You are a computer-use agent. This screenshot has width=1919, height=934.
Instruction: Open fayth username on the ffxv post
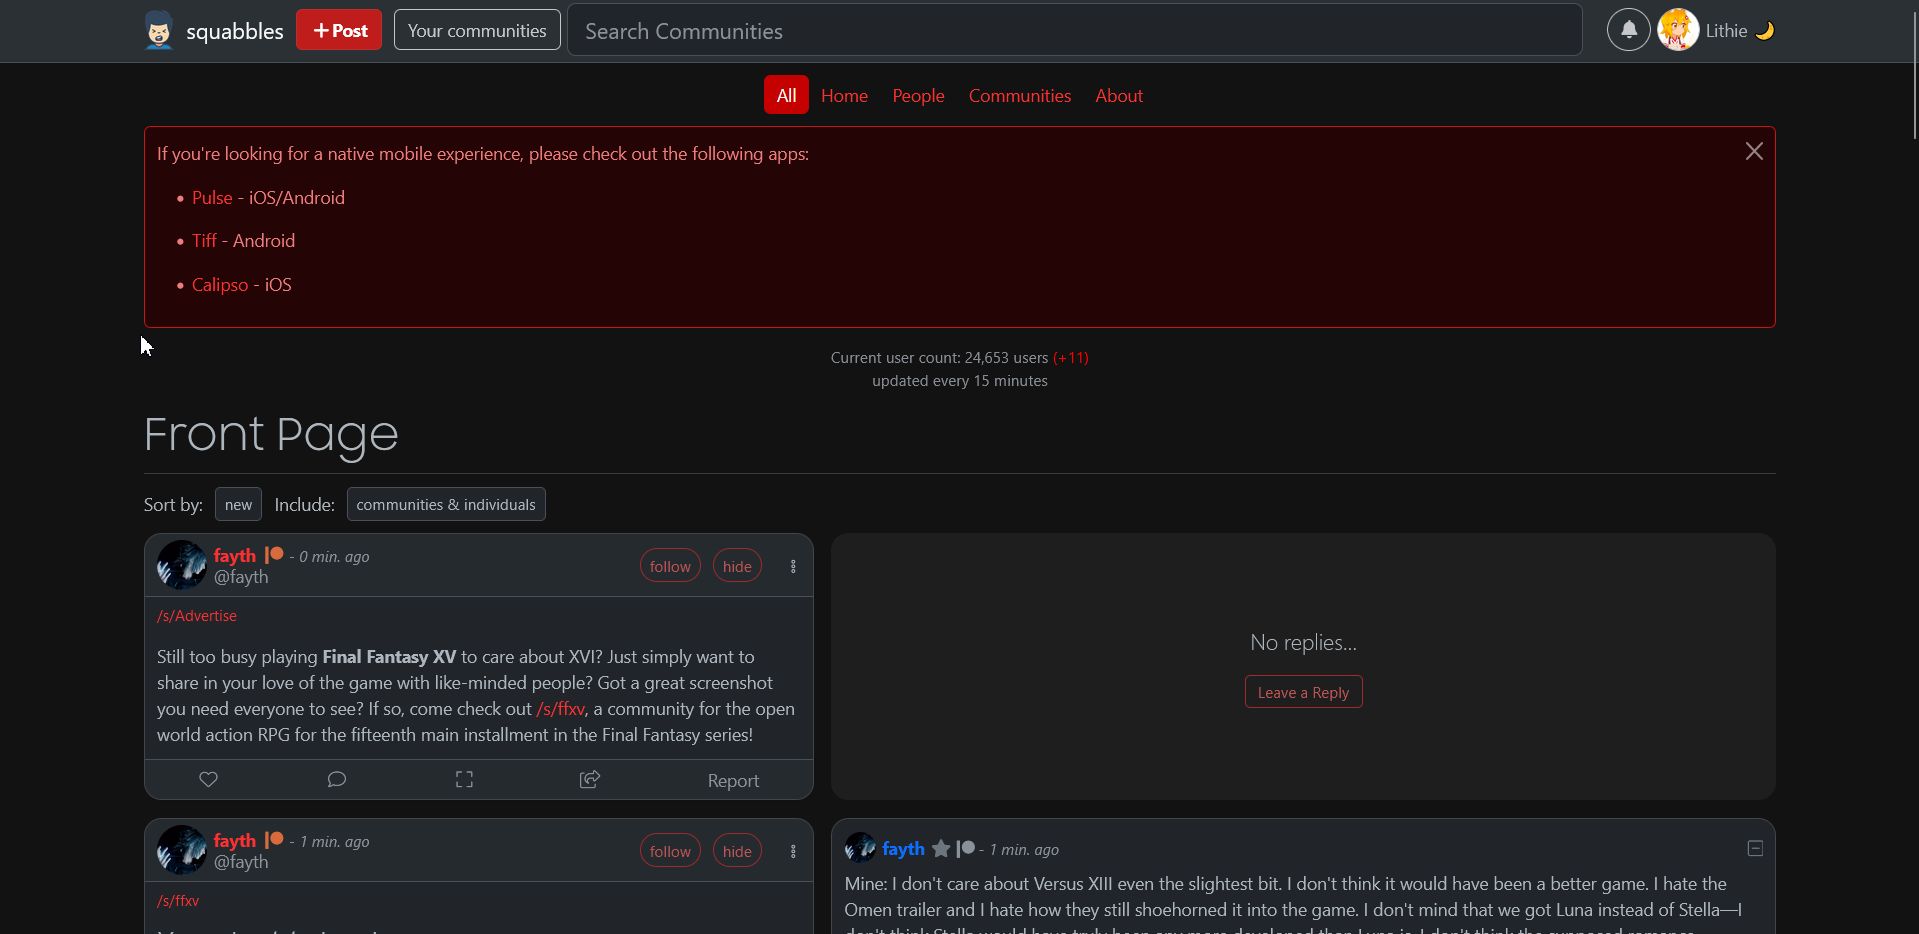pyautogui.click(x=235, y=840)
